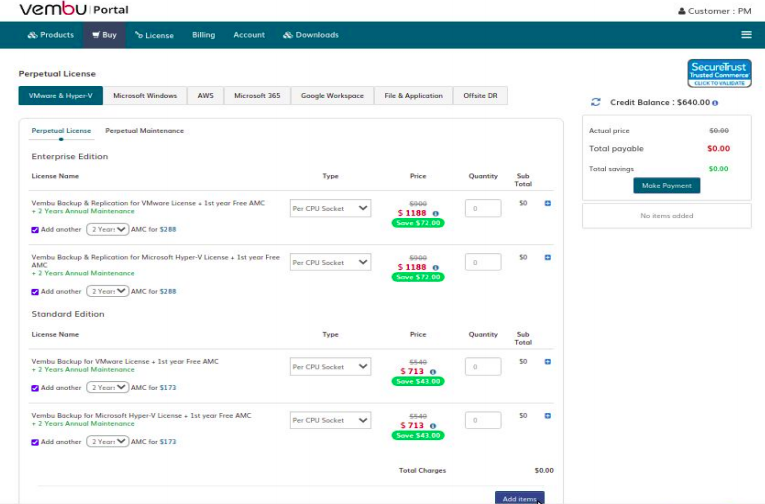The height and width of the screenshot is (504, 765).
Task: Open Type dropdown for Vembu Backup for VMware
Action: coord(330,367)
